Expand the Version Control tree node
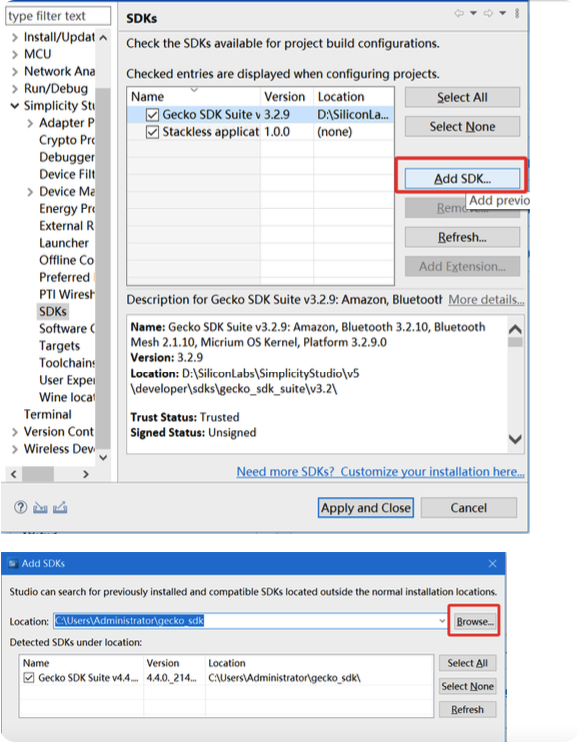Viewport: 579px width, 742px height. click(x=15, y=432)
